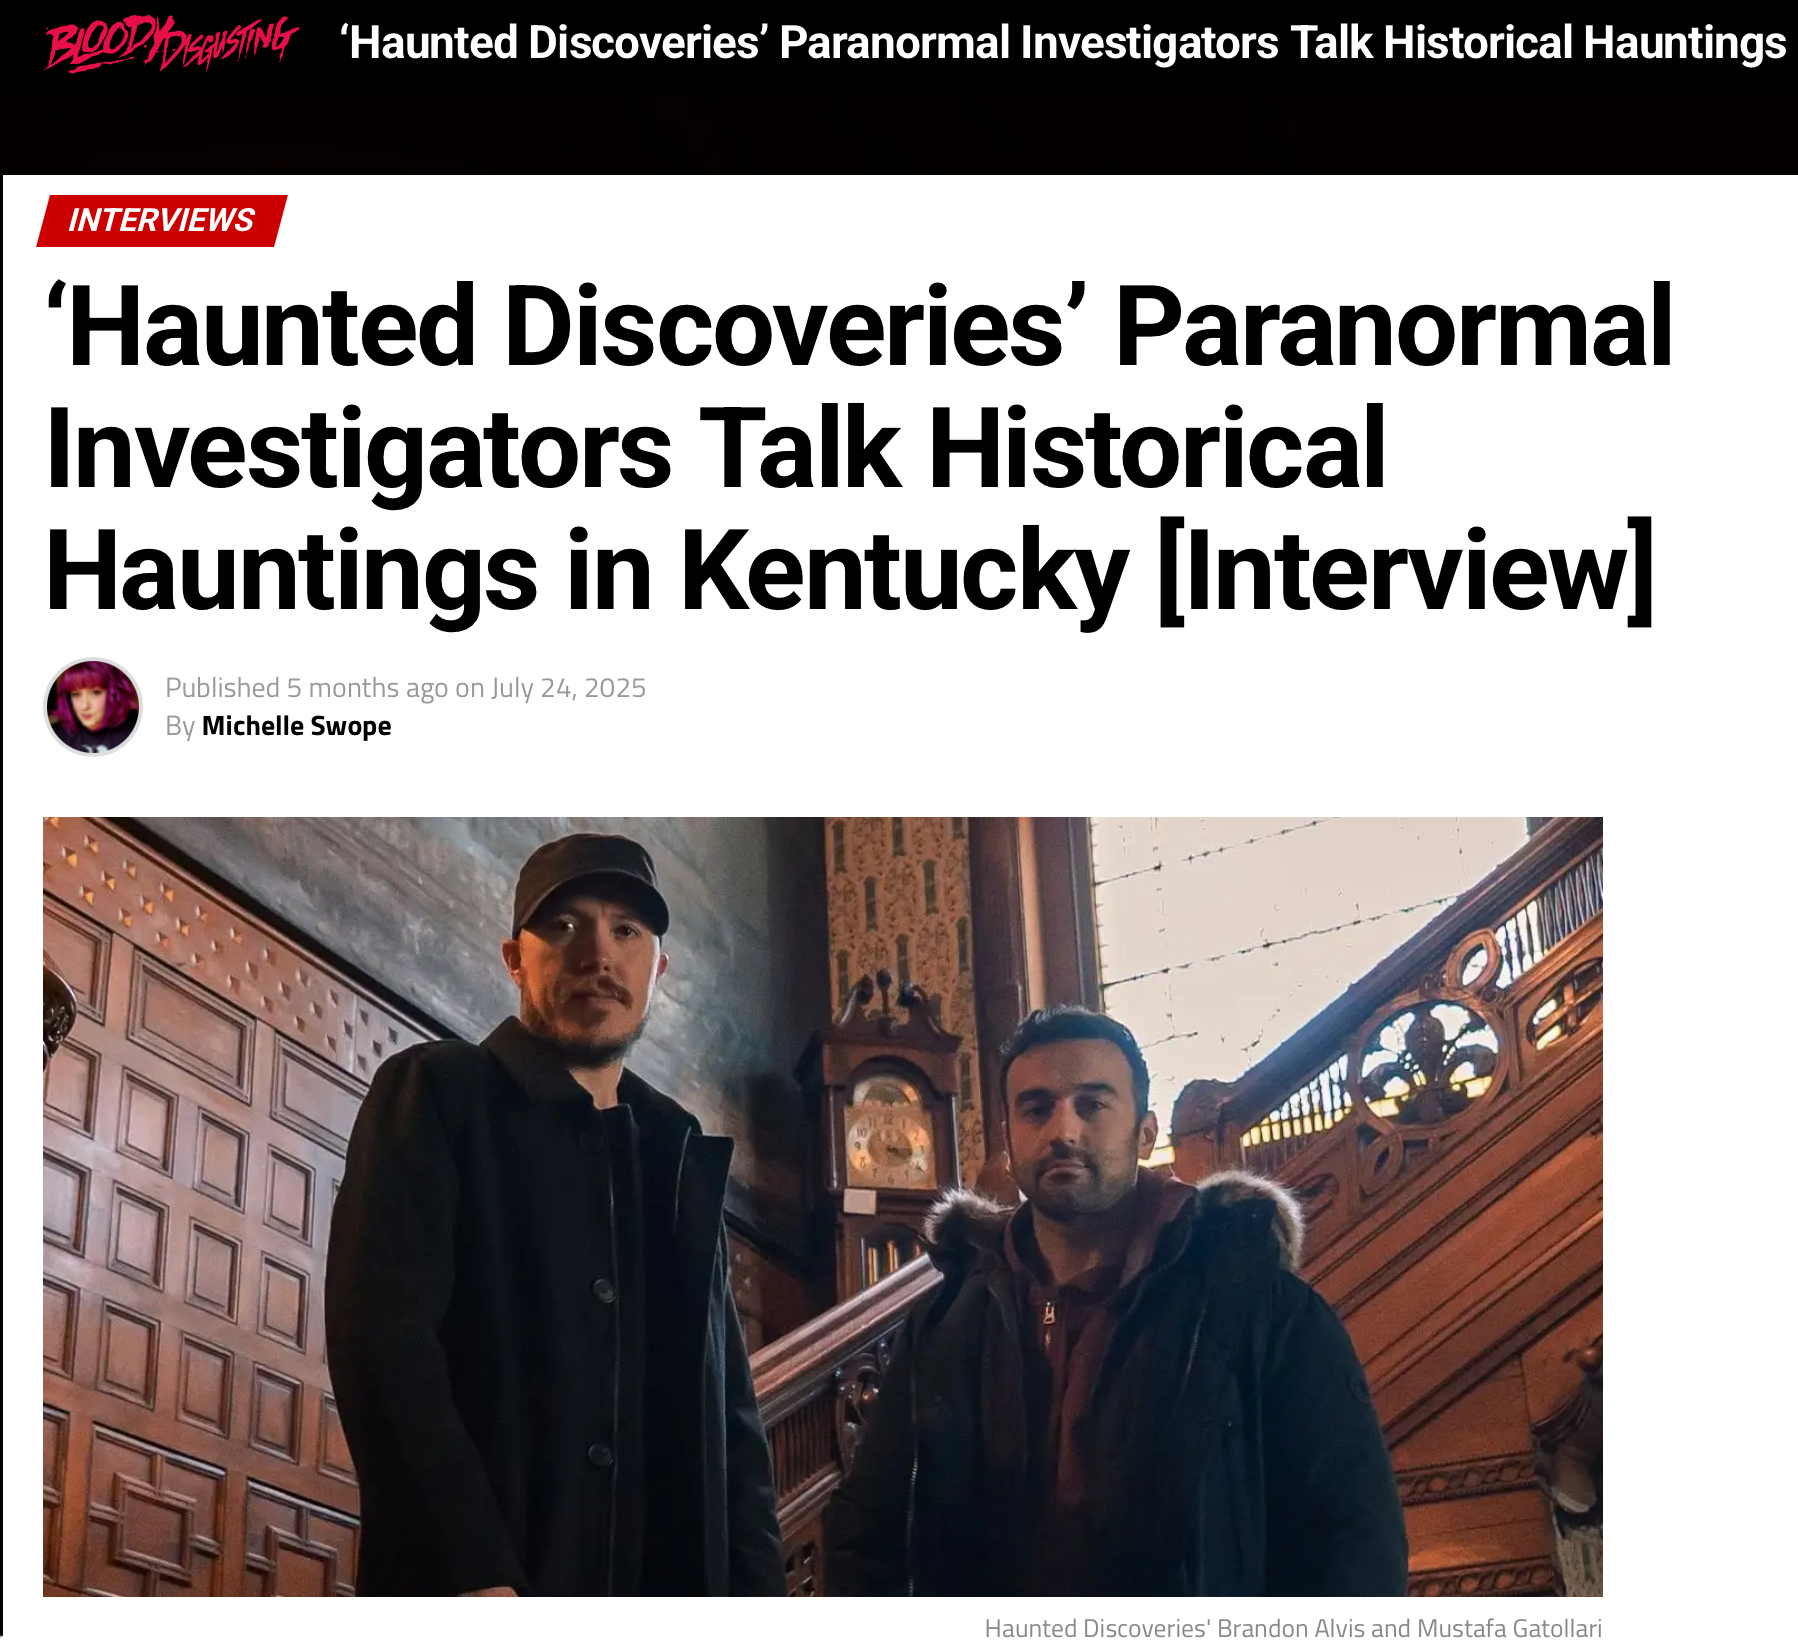Screen dimensions: 1798x1650
Task: Select the red INTERVIEWS category tag
Action: point(162,220)
